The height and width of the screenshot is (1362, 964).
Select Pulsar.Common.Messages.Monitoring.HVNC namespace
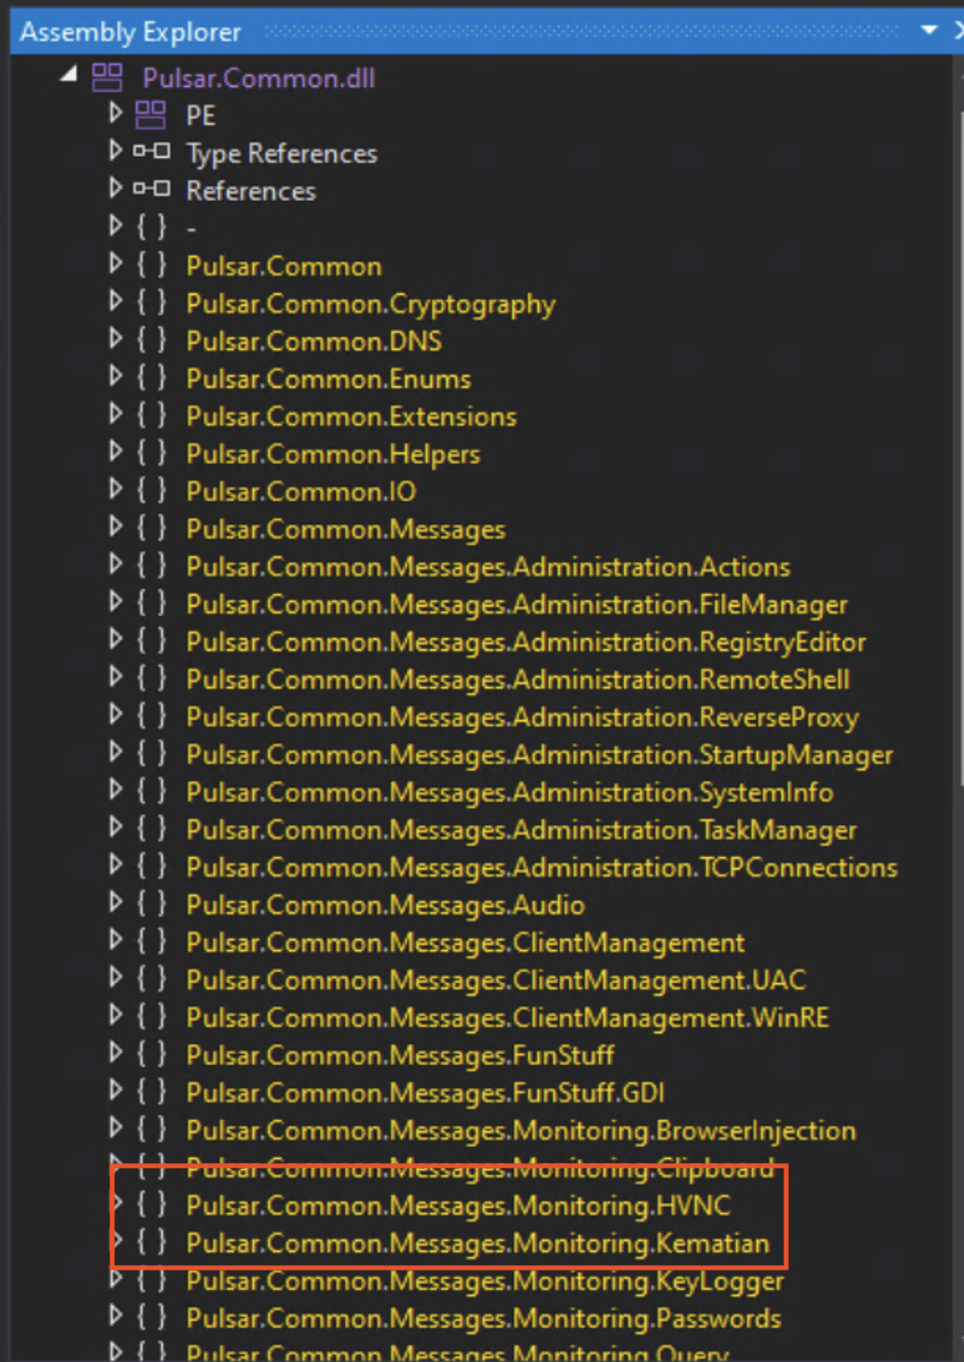[x=458, y=1205]
